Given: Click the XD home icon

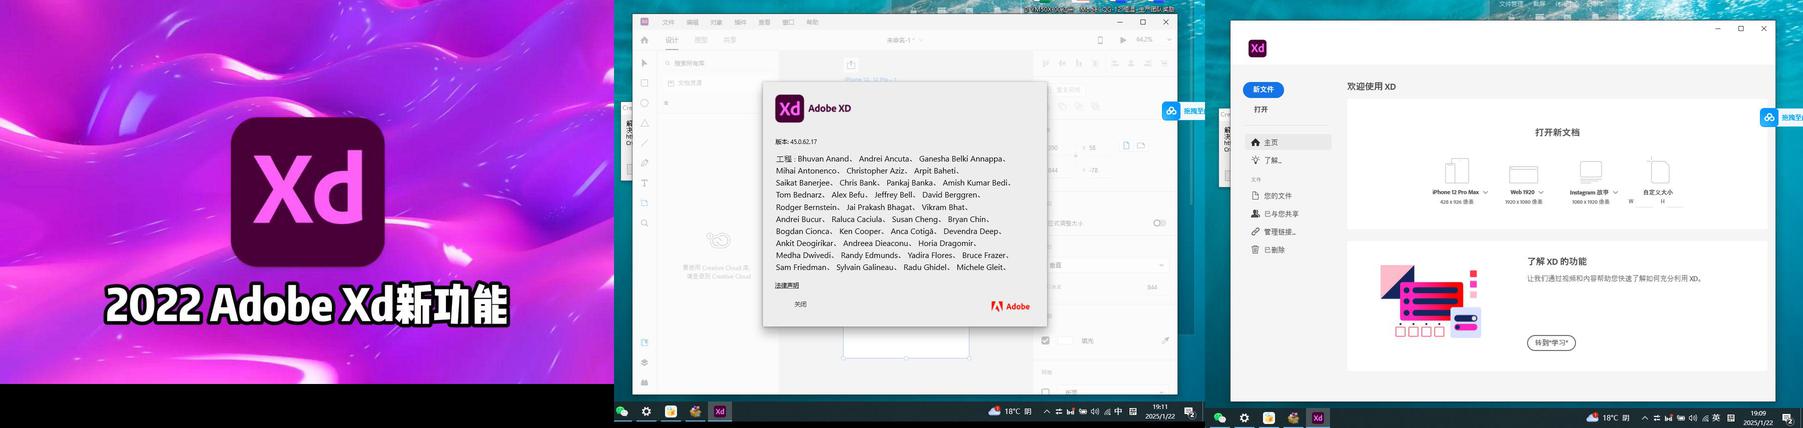Looking at the screenshot, I should tap(645, 40).
